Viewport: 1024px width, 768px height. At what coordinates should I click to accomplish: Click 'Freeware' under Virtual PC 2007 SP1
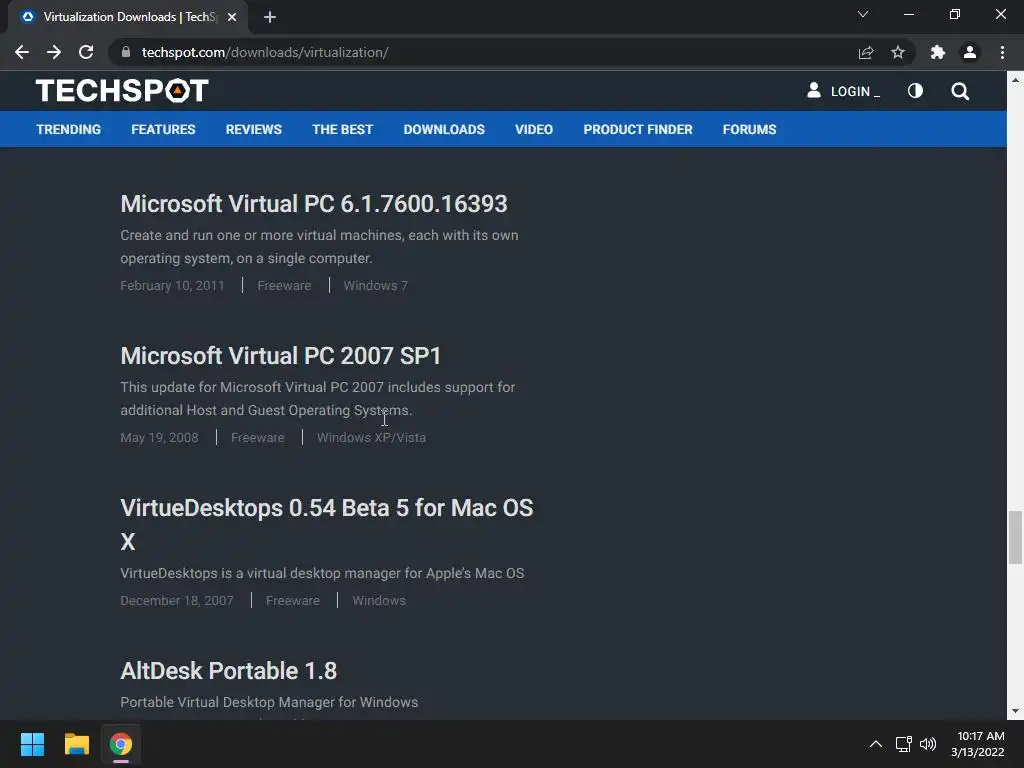coord(257,438)
